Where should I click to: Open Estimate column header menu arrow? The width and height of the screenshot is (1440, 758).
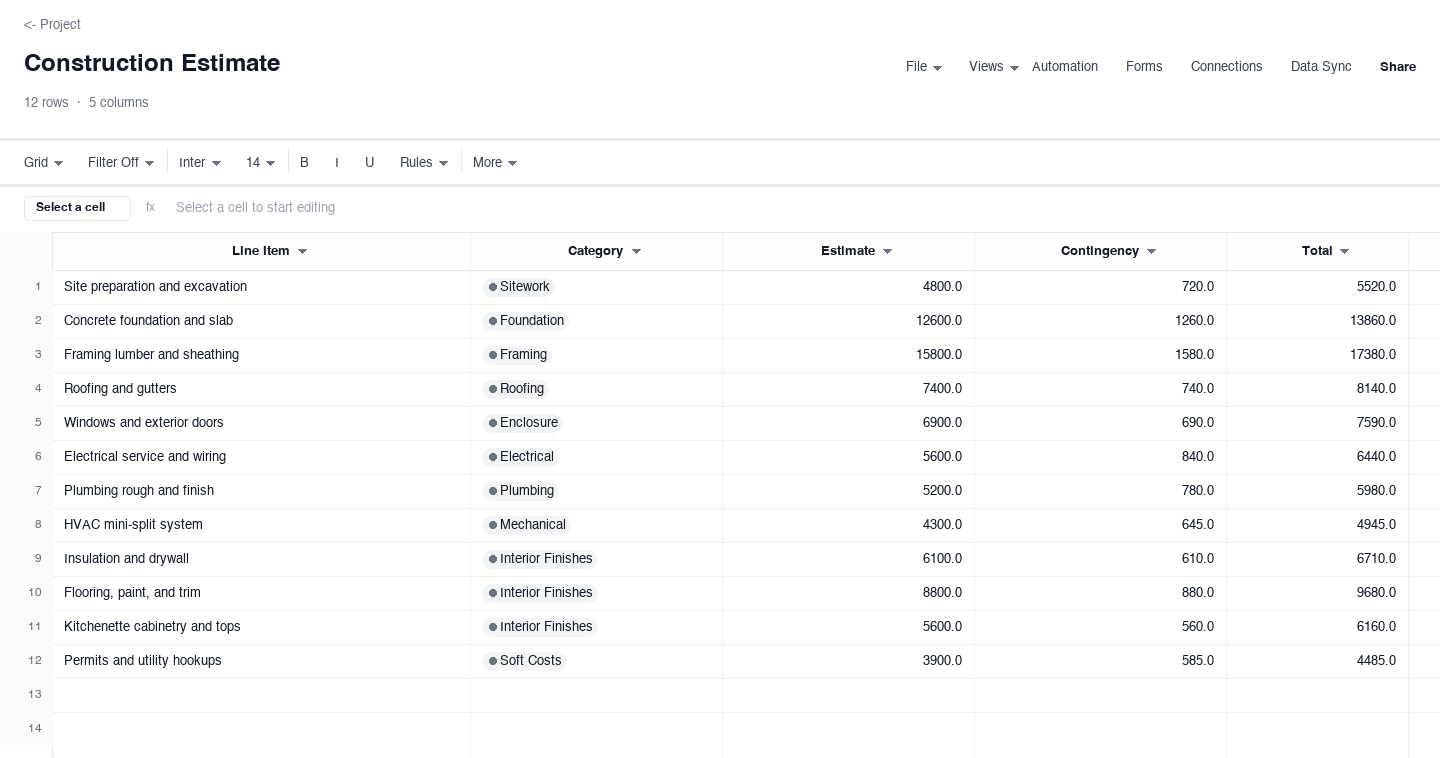(x=887, y=252)
